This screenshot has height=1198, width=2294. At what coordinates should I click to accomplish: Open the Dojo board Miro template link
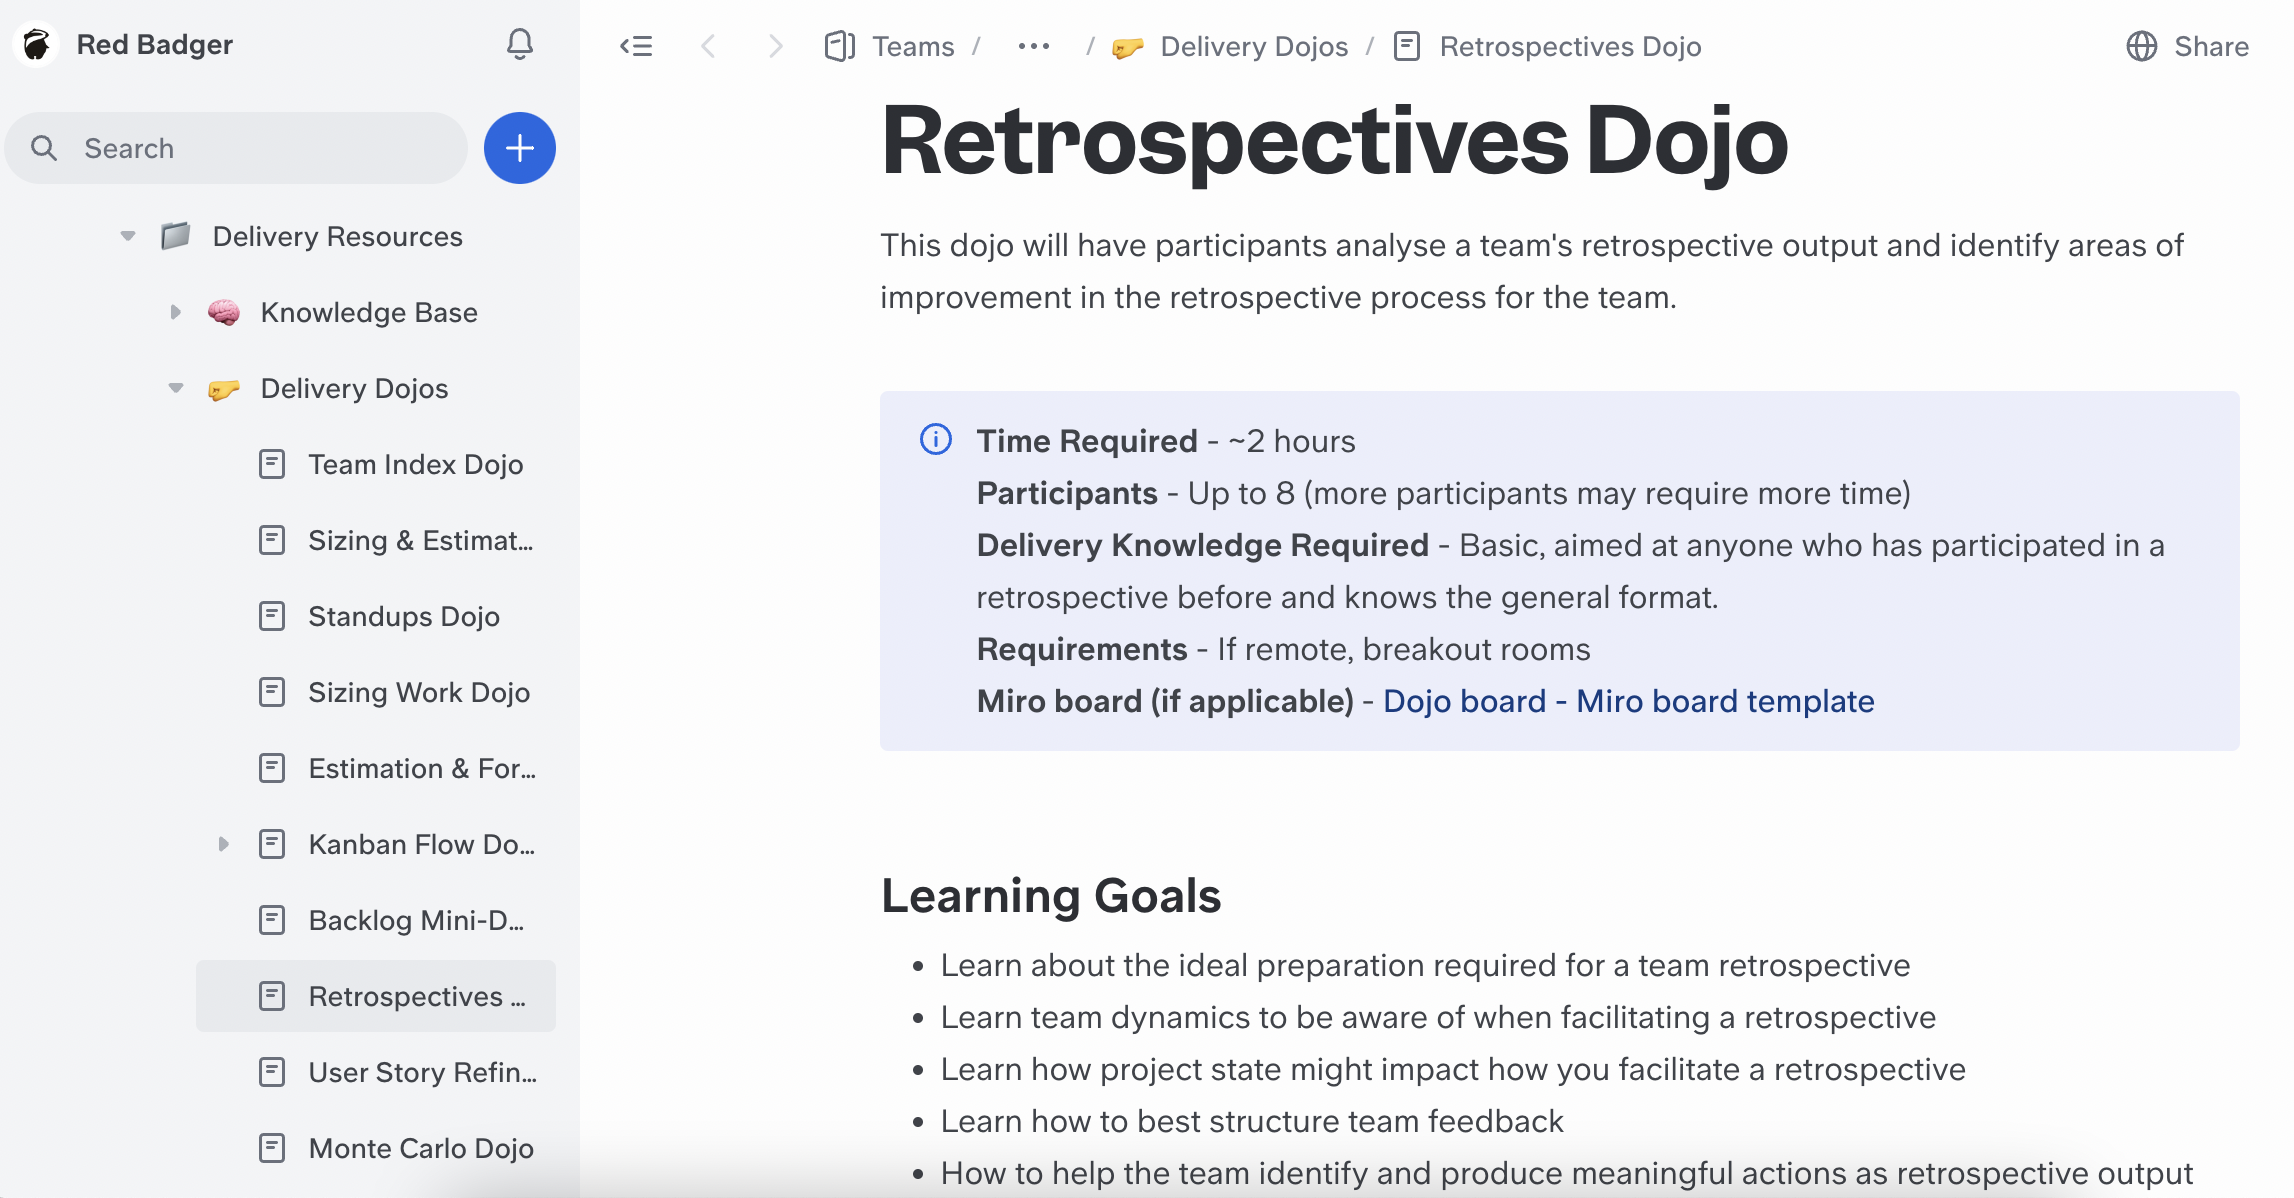[1628, 701]
